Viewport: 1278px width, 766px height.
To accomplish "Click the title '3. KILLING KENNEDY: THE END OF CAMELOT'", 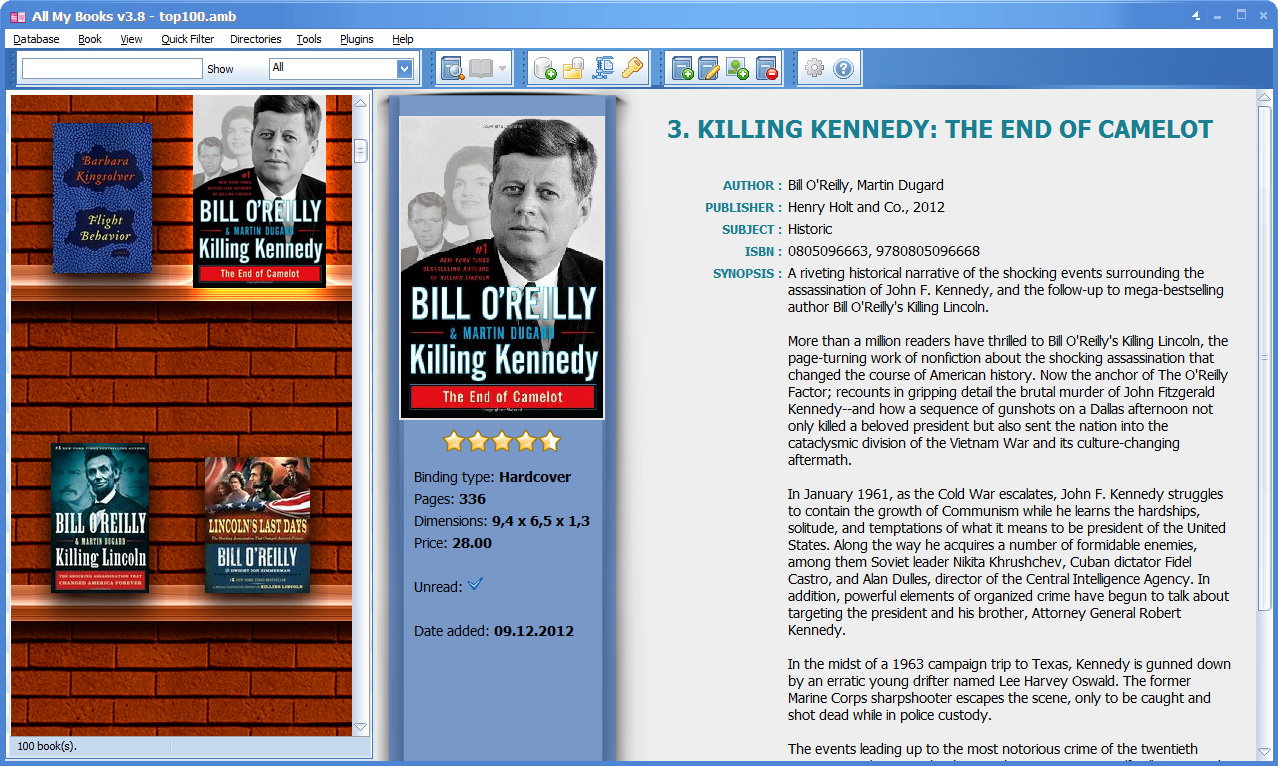I will [x=940, y=129].
